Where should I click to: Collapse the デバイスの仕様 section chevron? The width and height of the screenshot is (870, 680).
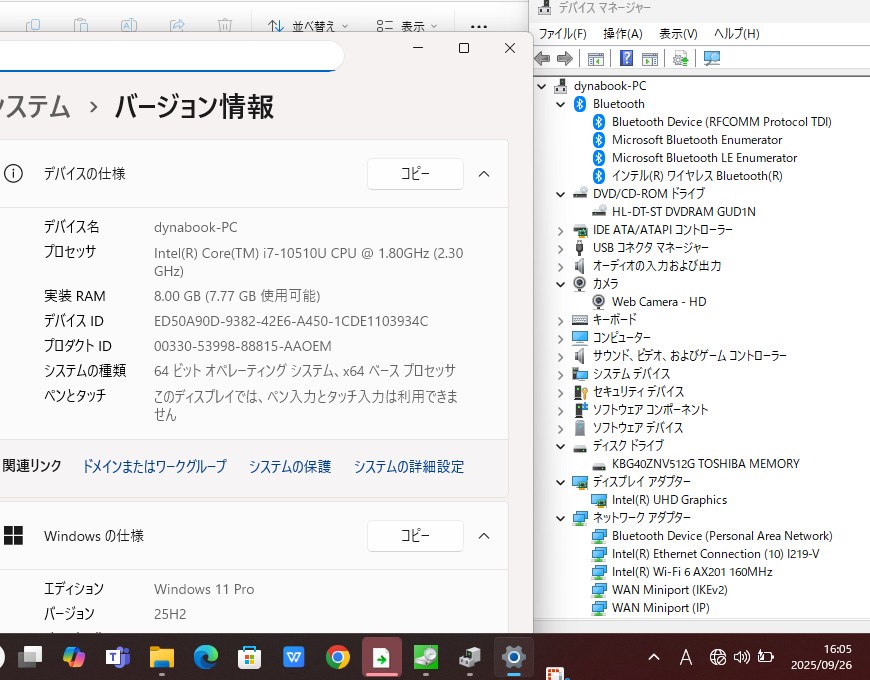coord(484,174)
